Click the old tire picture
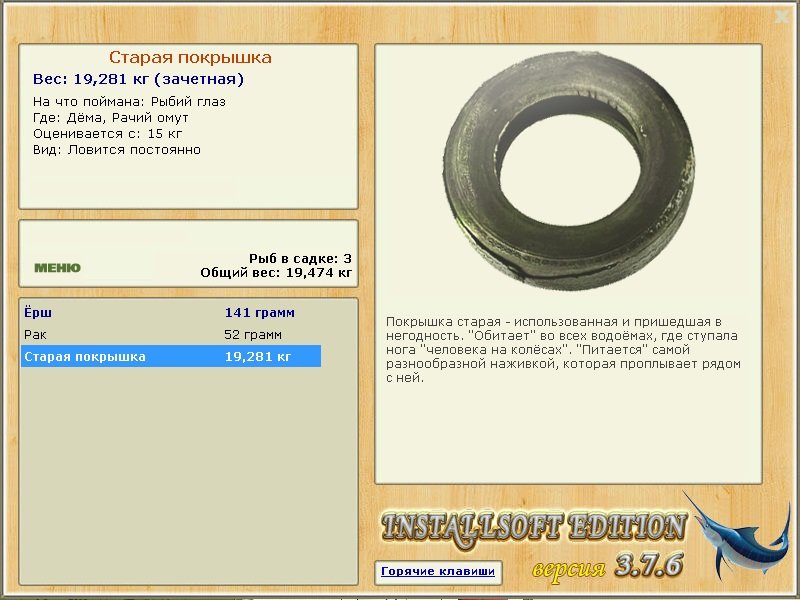The image size is (800, 600). [569, 171]
